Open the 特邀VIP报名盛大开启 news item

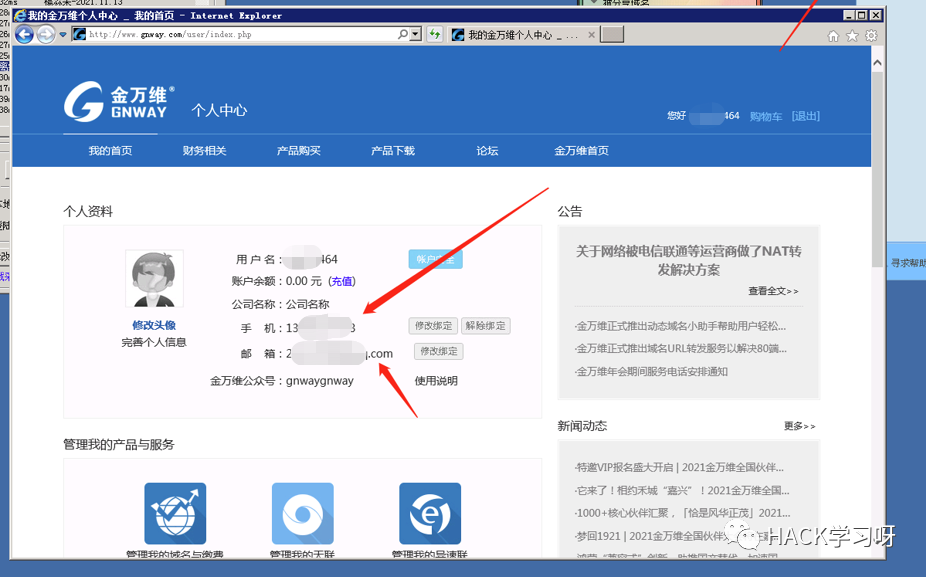coord(679,467)
